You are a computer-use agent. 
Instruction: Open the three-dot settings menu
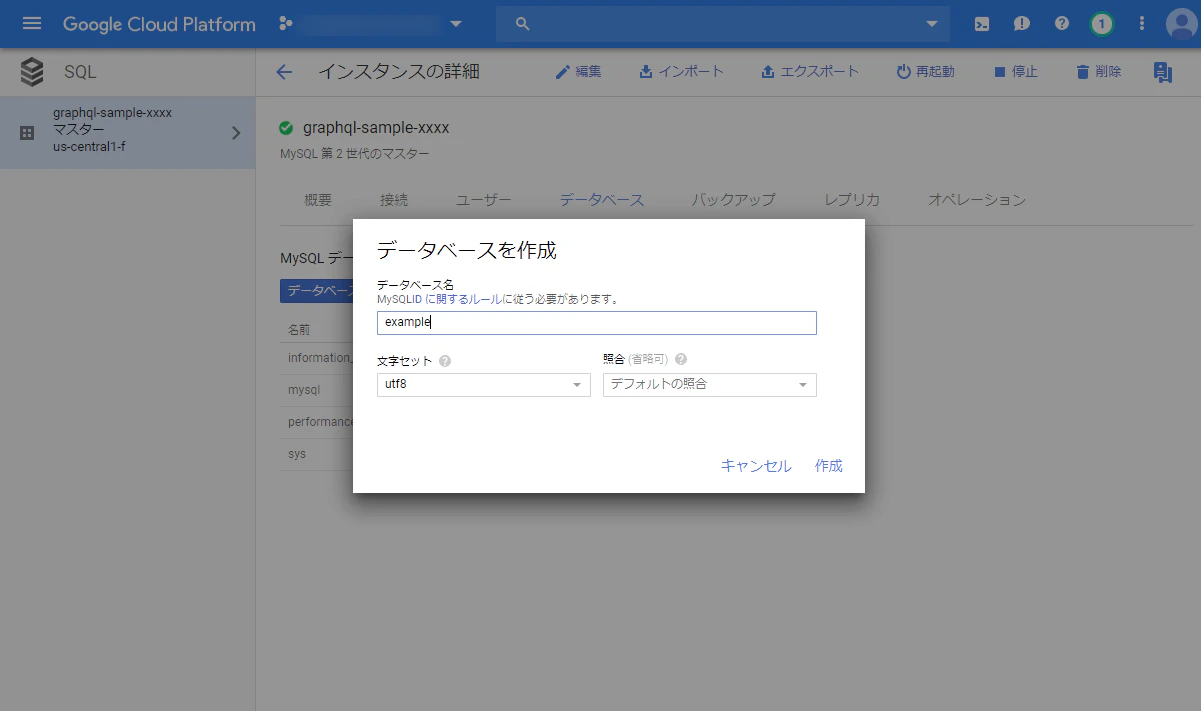pos(1142,24)
